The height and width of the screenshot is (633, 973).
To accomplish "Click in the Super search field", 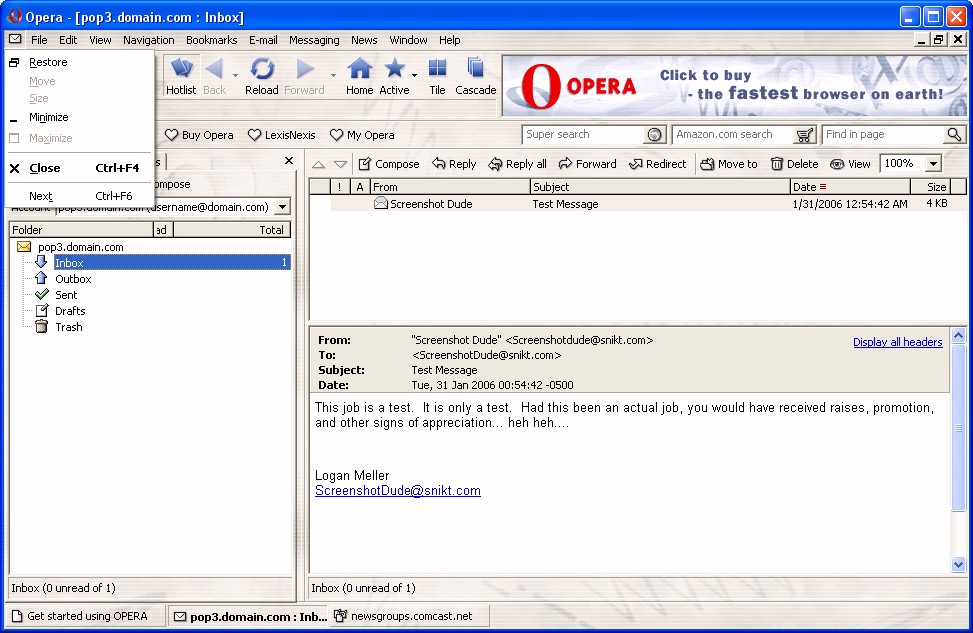I will pos(585,134).
